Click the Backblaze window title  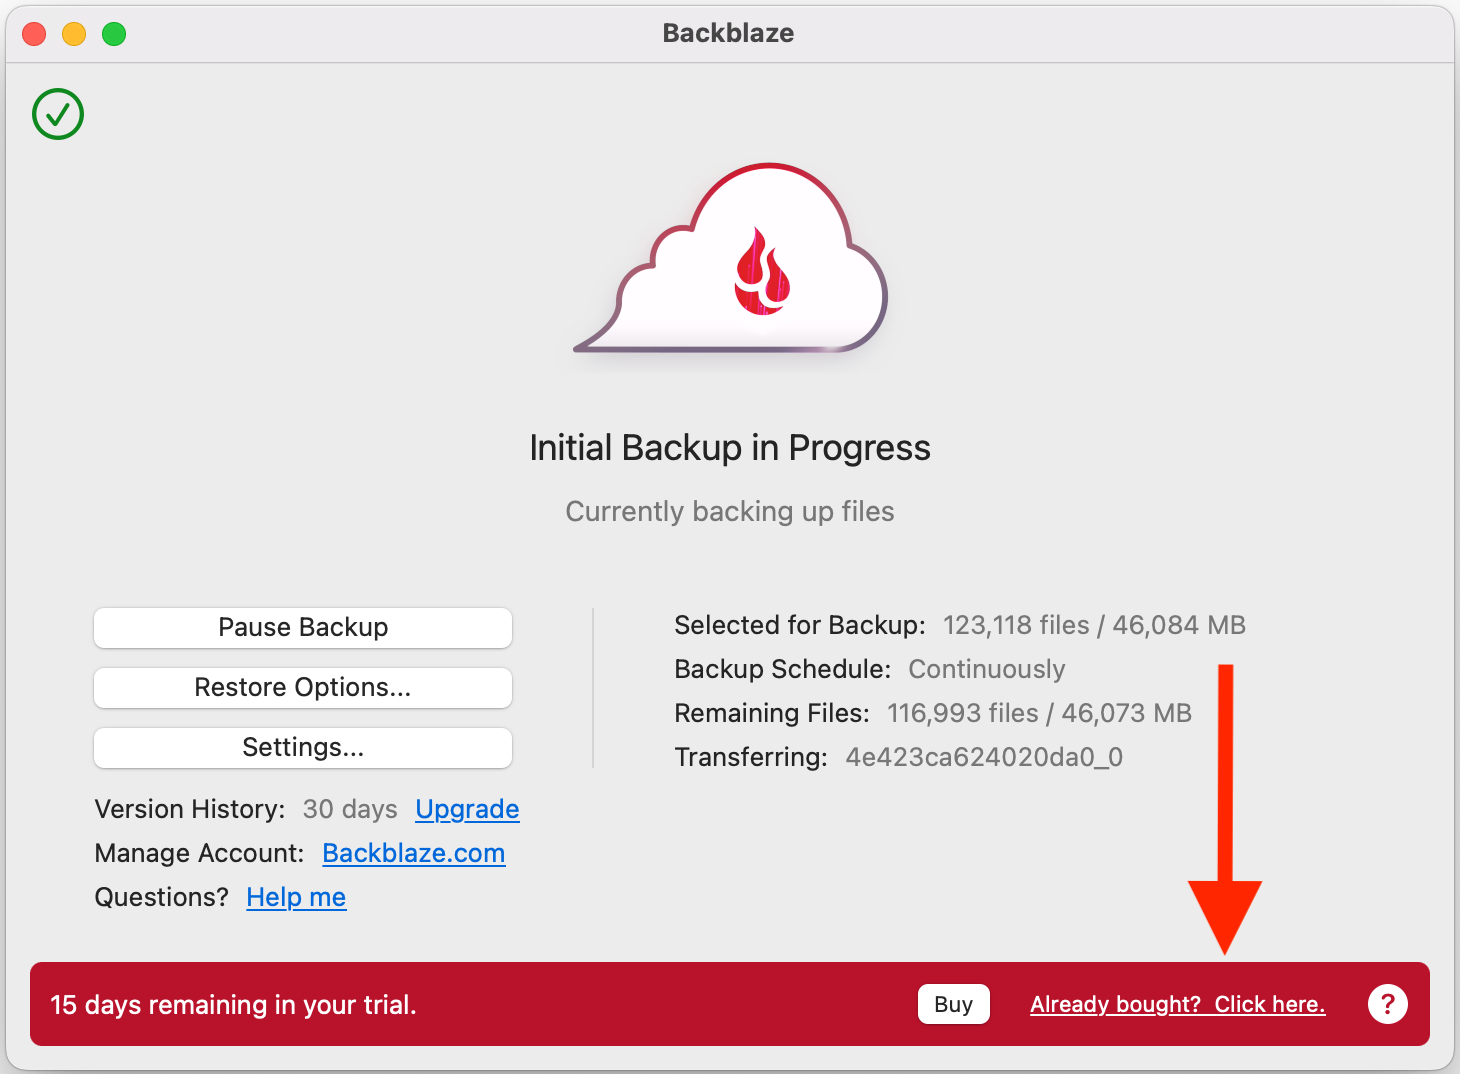[728, 33]
